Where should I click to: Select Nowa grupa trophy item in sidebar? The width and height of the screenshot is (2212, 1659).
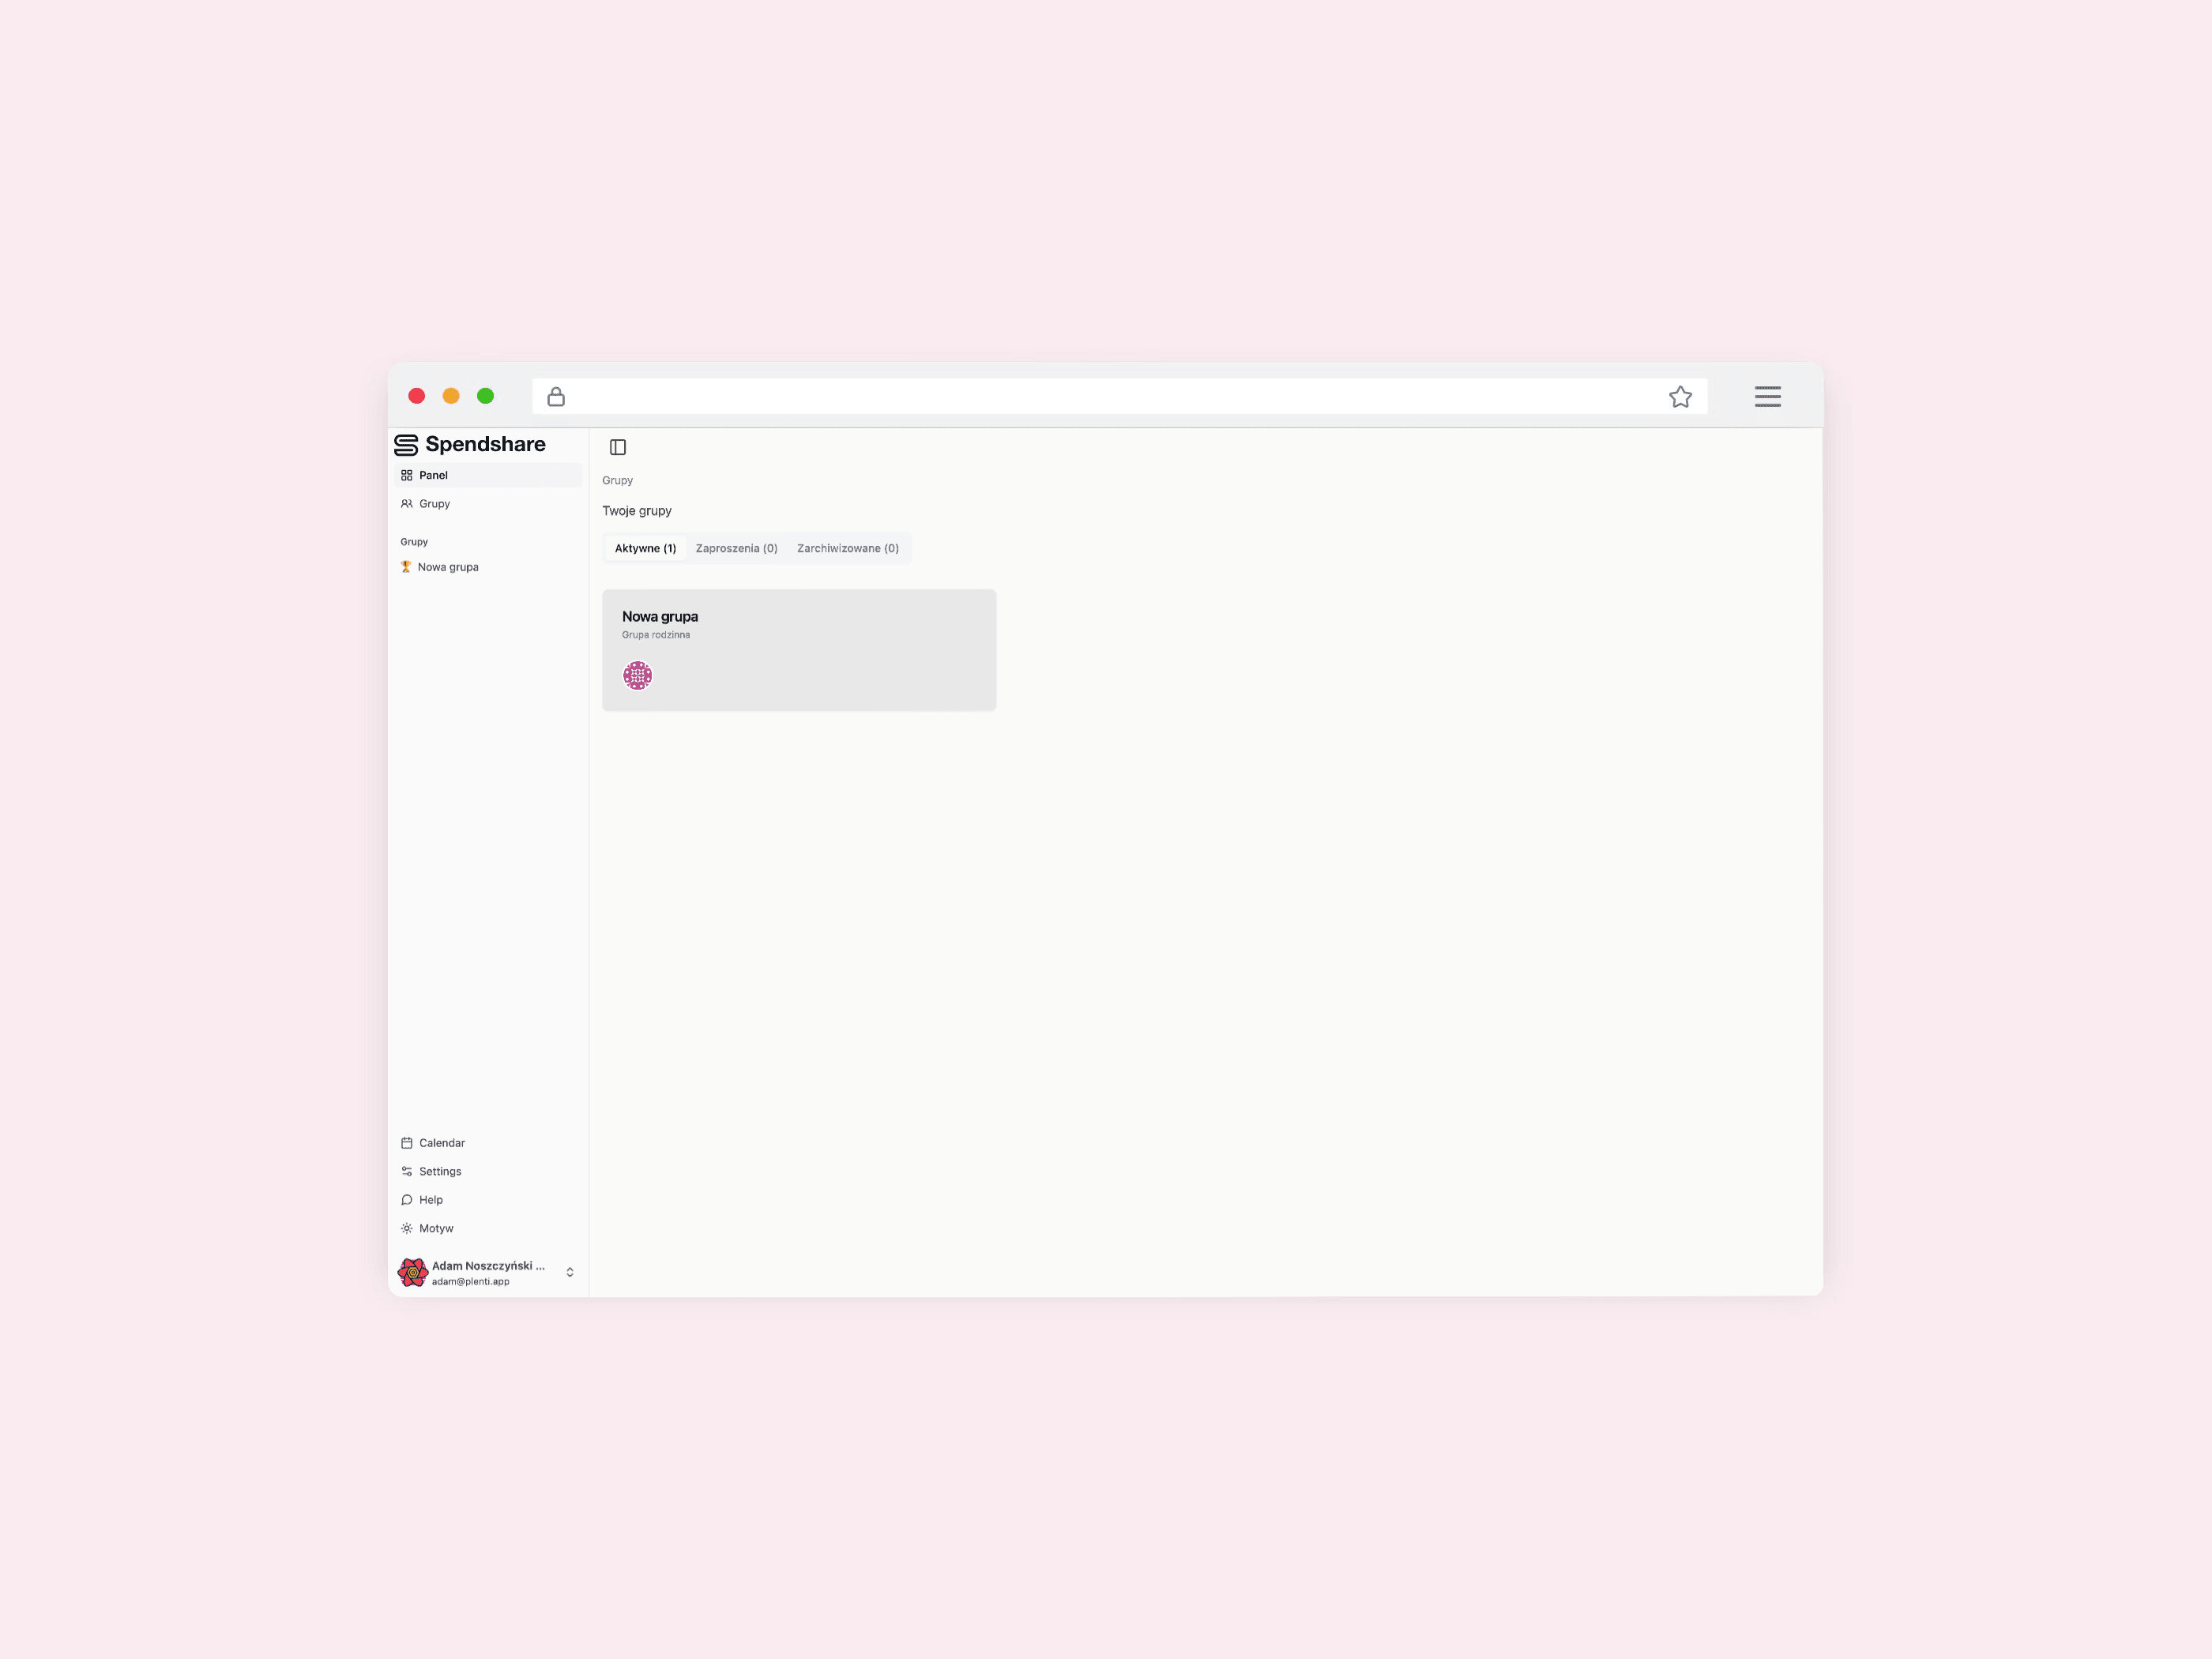point(488,567)
